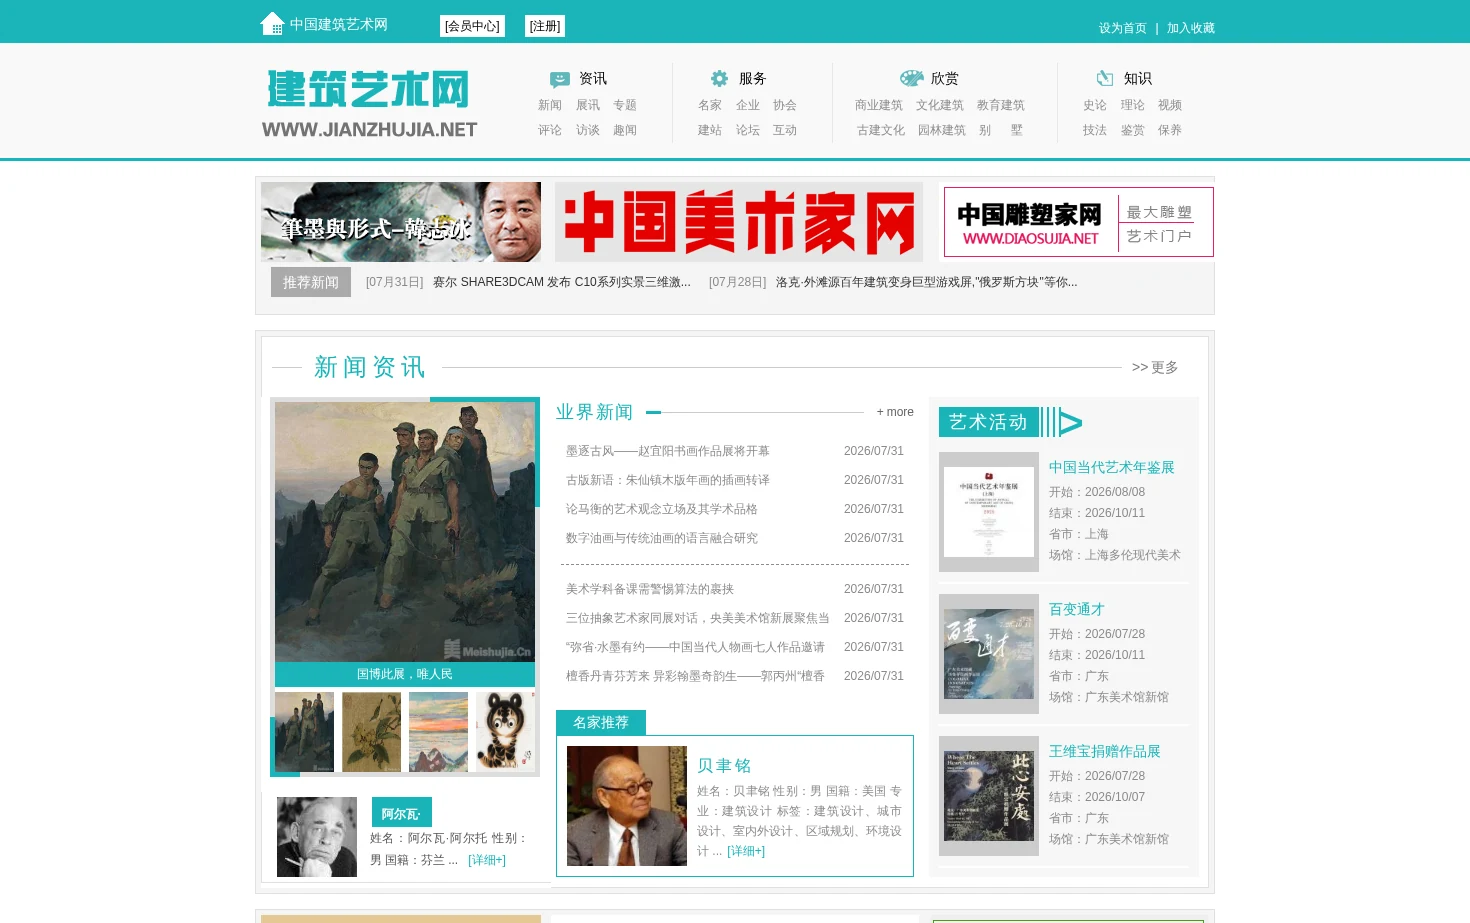Select 论坛 under 服务
This screenshot has width=1470, height=923.
click(748, 130)
